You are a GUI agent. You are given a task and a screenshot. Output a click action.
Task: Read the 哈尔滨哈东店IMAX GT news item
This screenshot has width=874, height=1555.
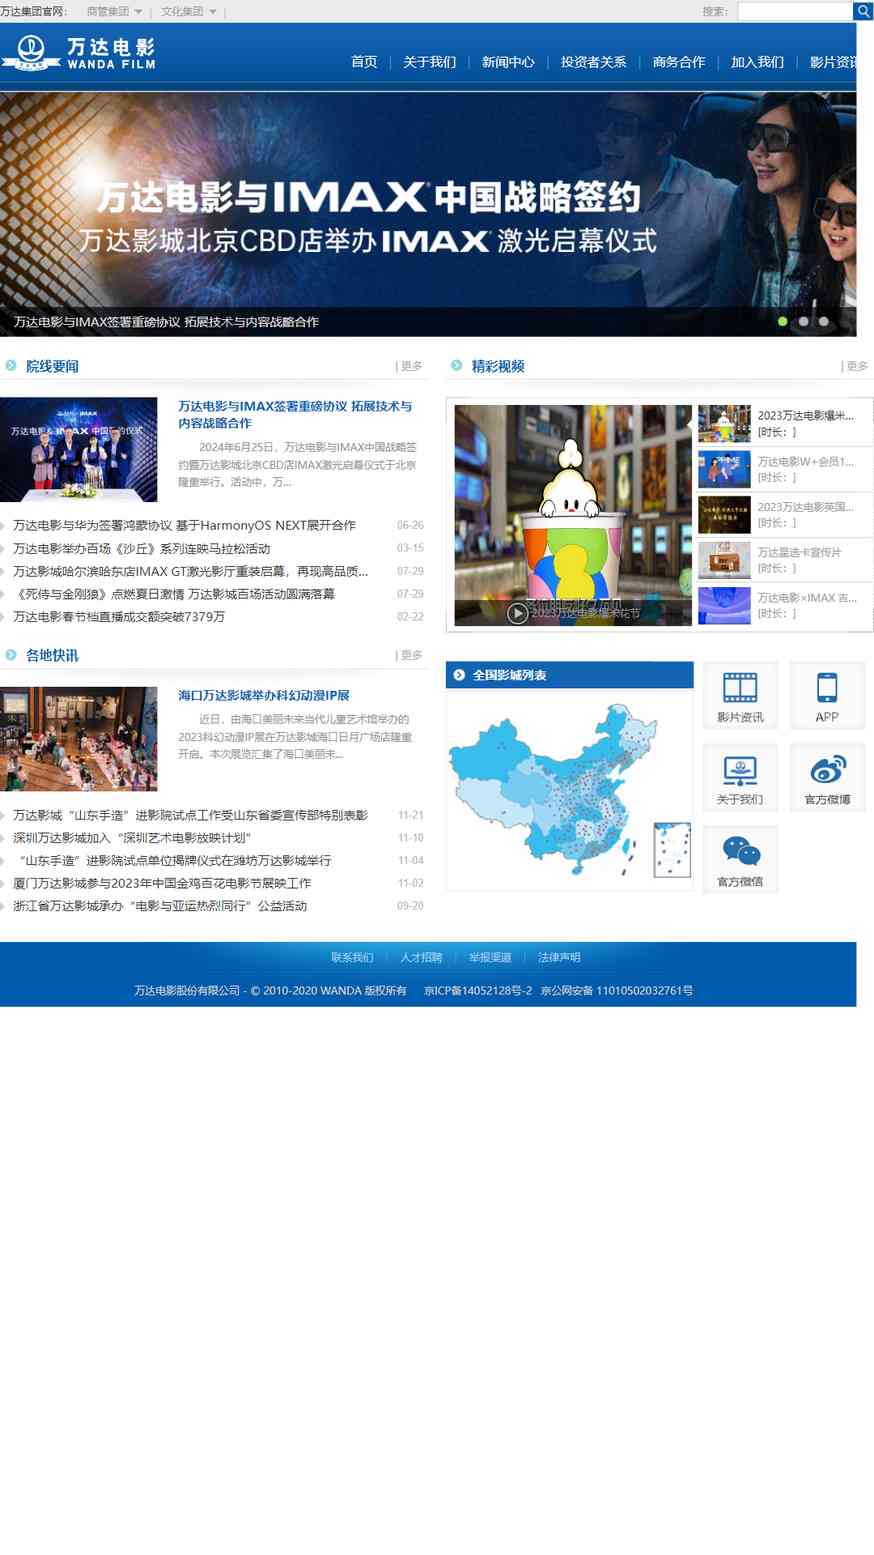[190, 571]
